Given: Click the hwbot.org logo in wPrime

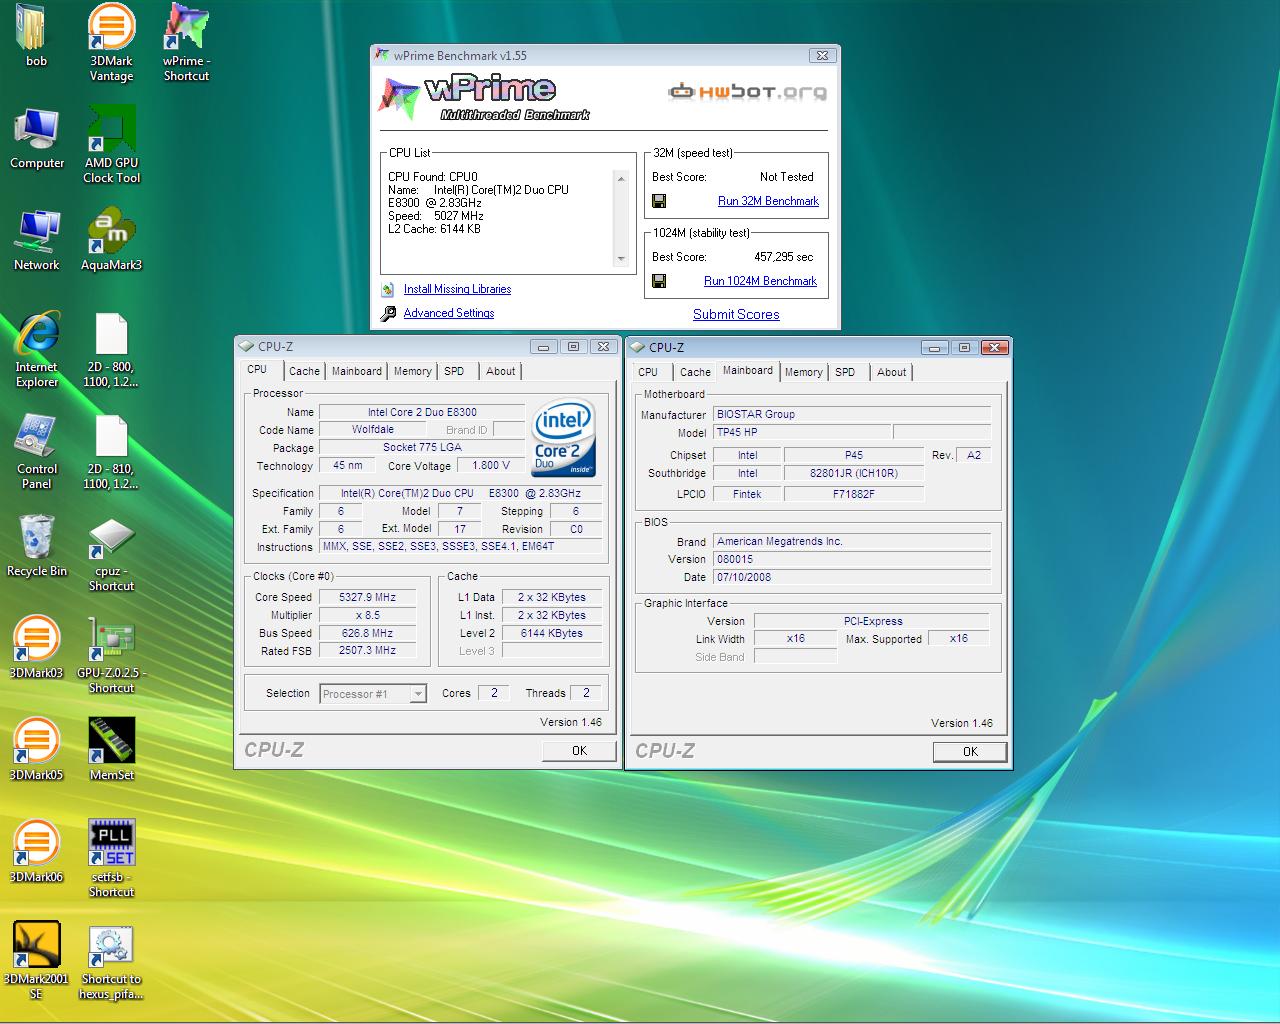Looking at the screenshot, I should click(747, 92).
